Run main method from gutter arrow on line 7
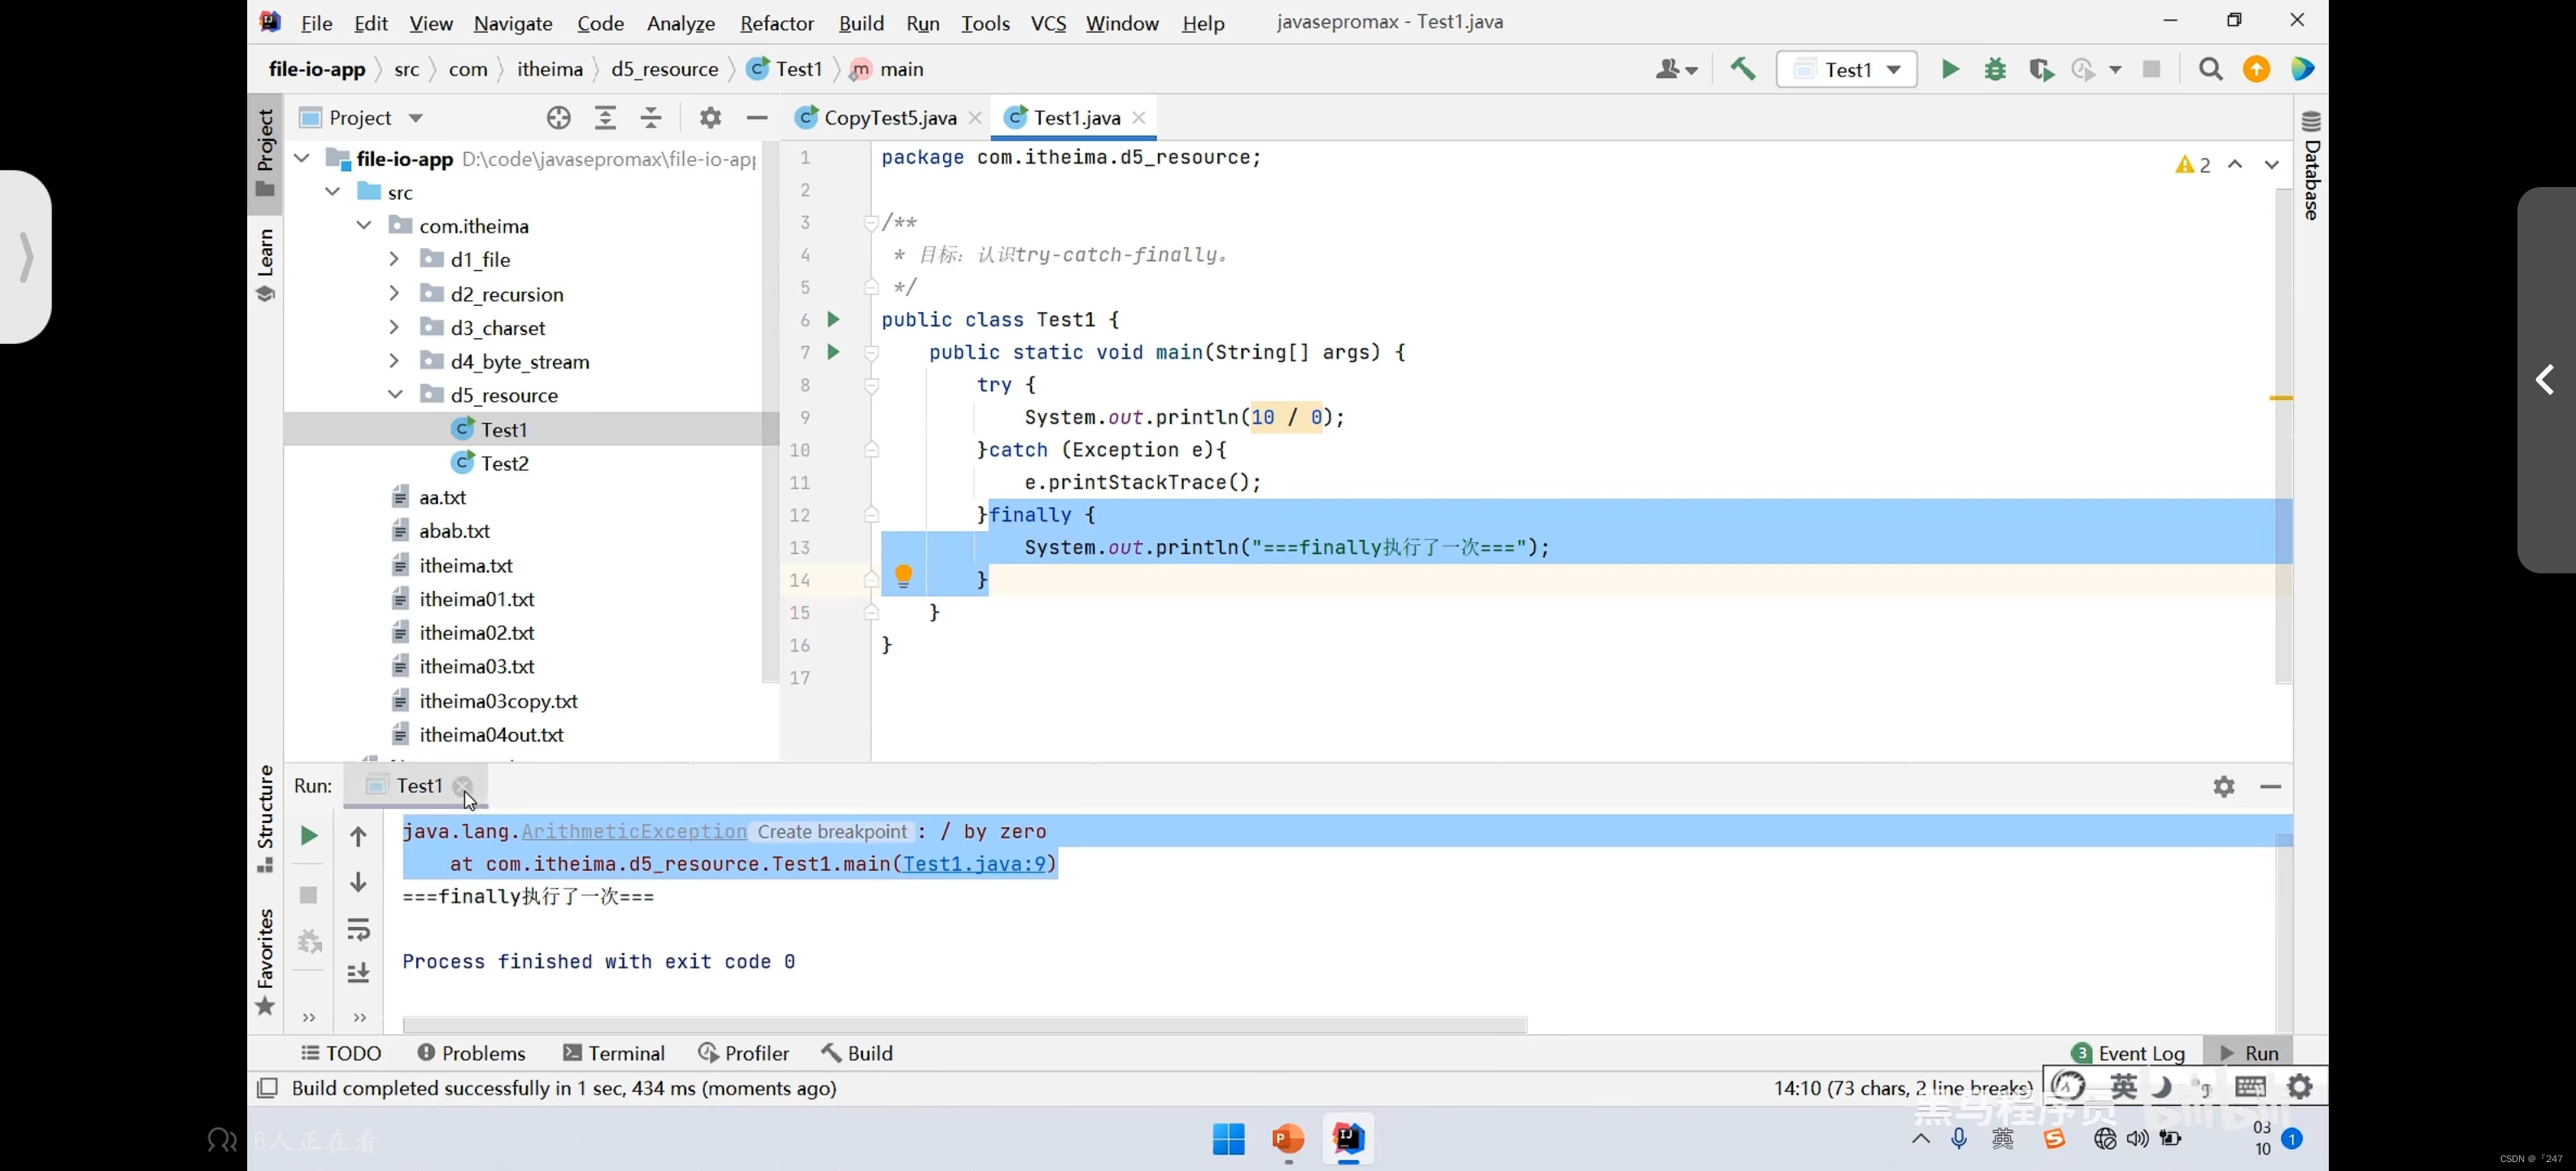 (x=833, y=352)
